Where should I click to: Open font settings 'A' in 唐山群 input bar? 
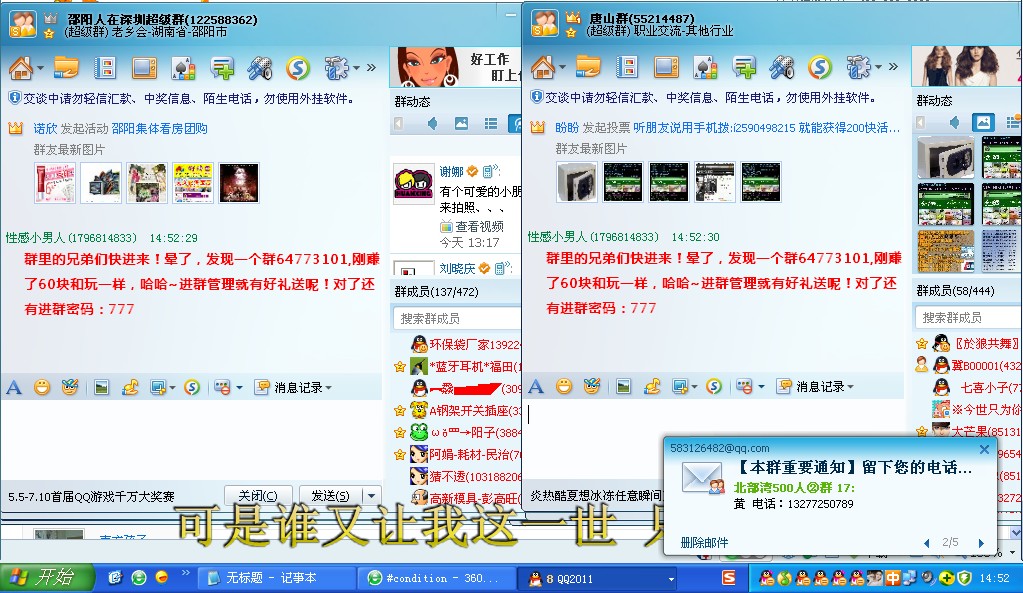536,387
